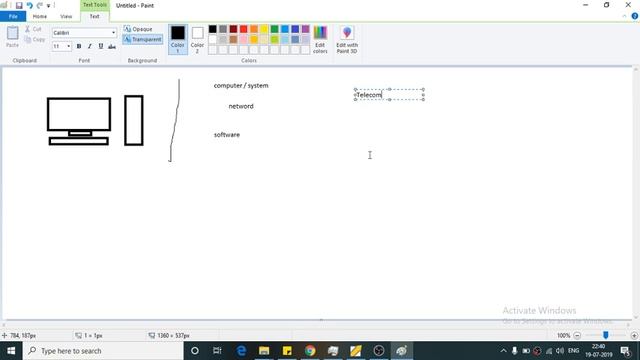Toggle Italic text formatting

(90, 46)
